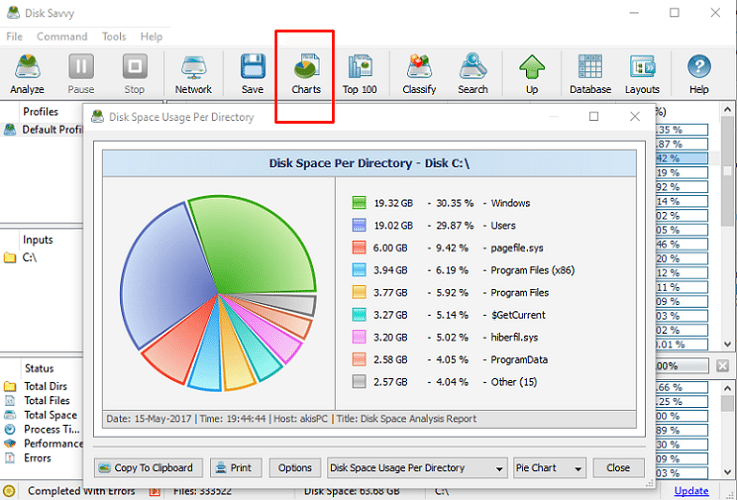Click the gray Other (15) legend swatch

point(359,382)
